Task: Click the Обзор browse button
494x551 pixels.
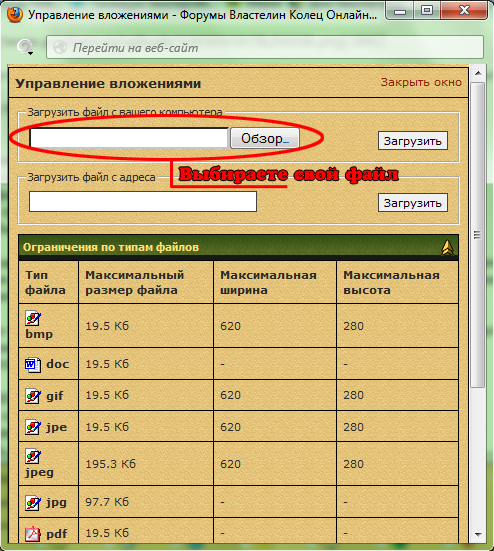Action: click(265, 138)
